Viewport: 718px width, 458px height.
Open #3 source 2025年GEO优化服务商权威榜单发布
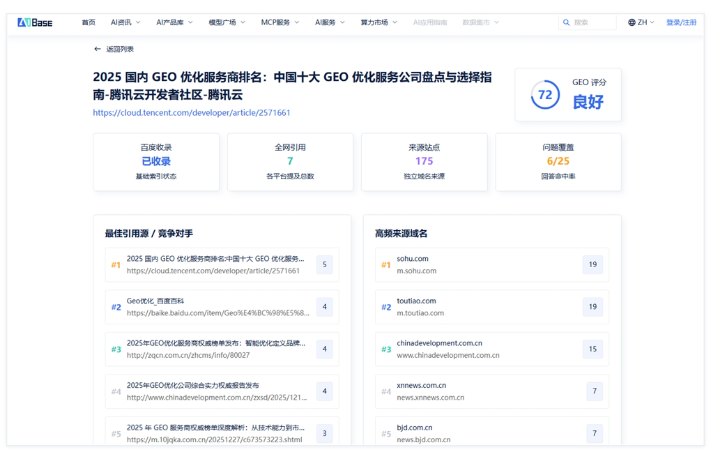(222, 349)
